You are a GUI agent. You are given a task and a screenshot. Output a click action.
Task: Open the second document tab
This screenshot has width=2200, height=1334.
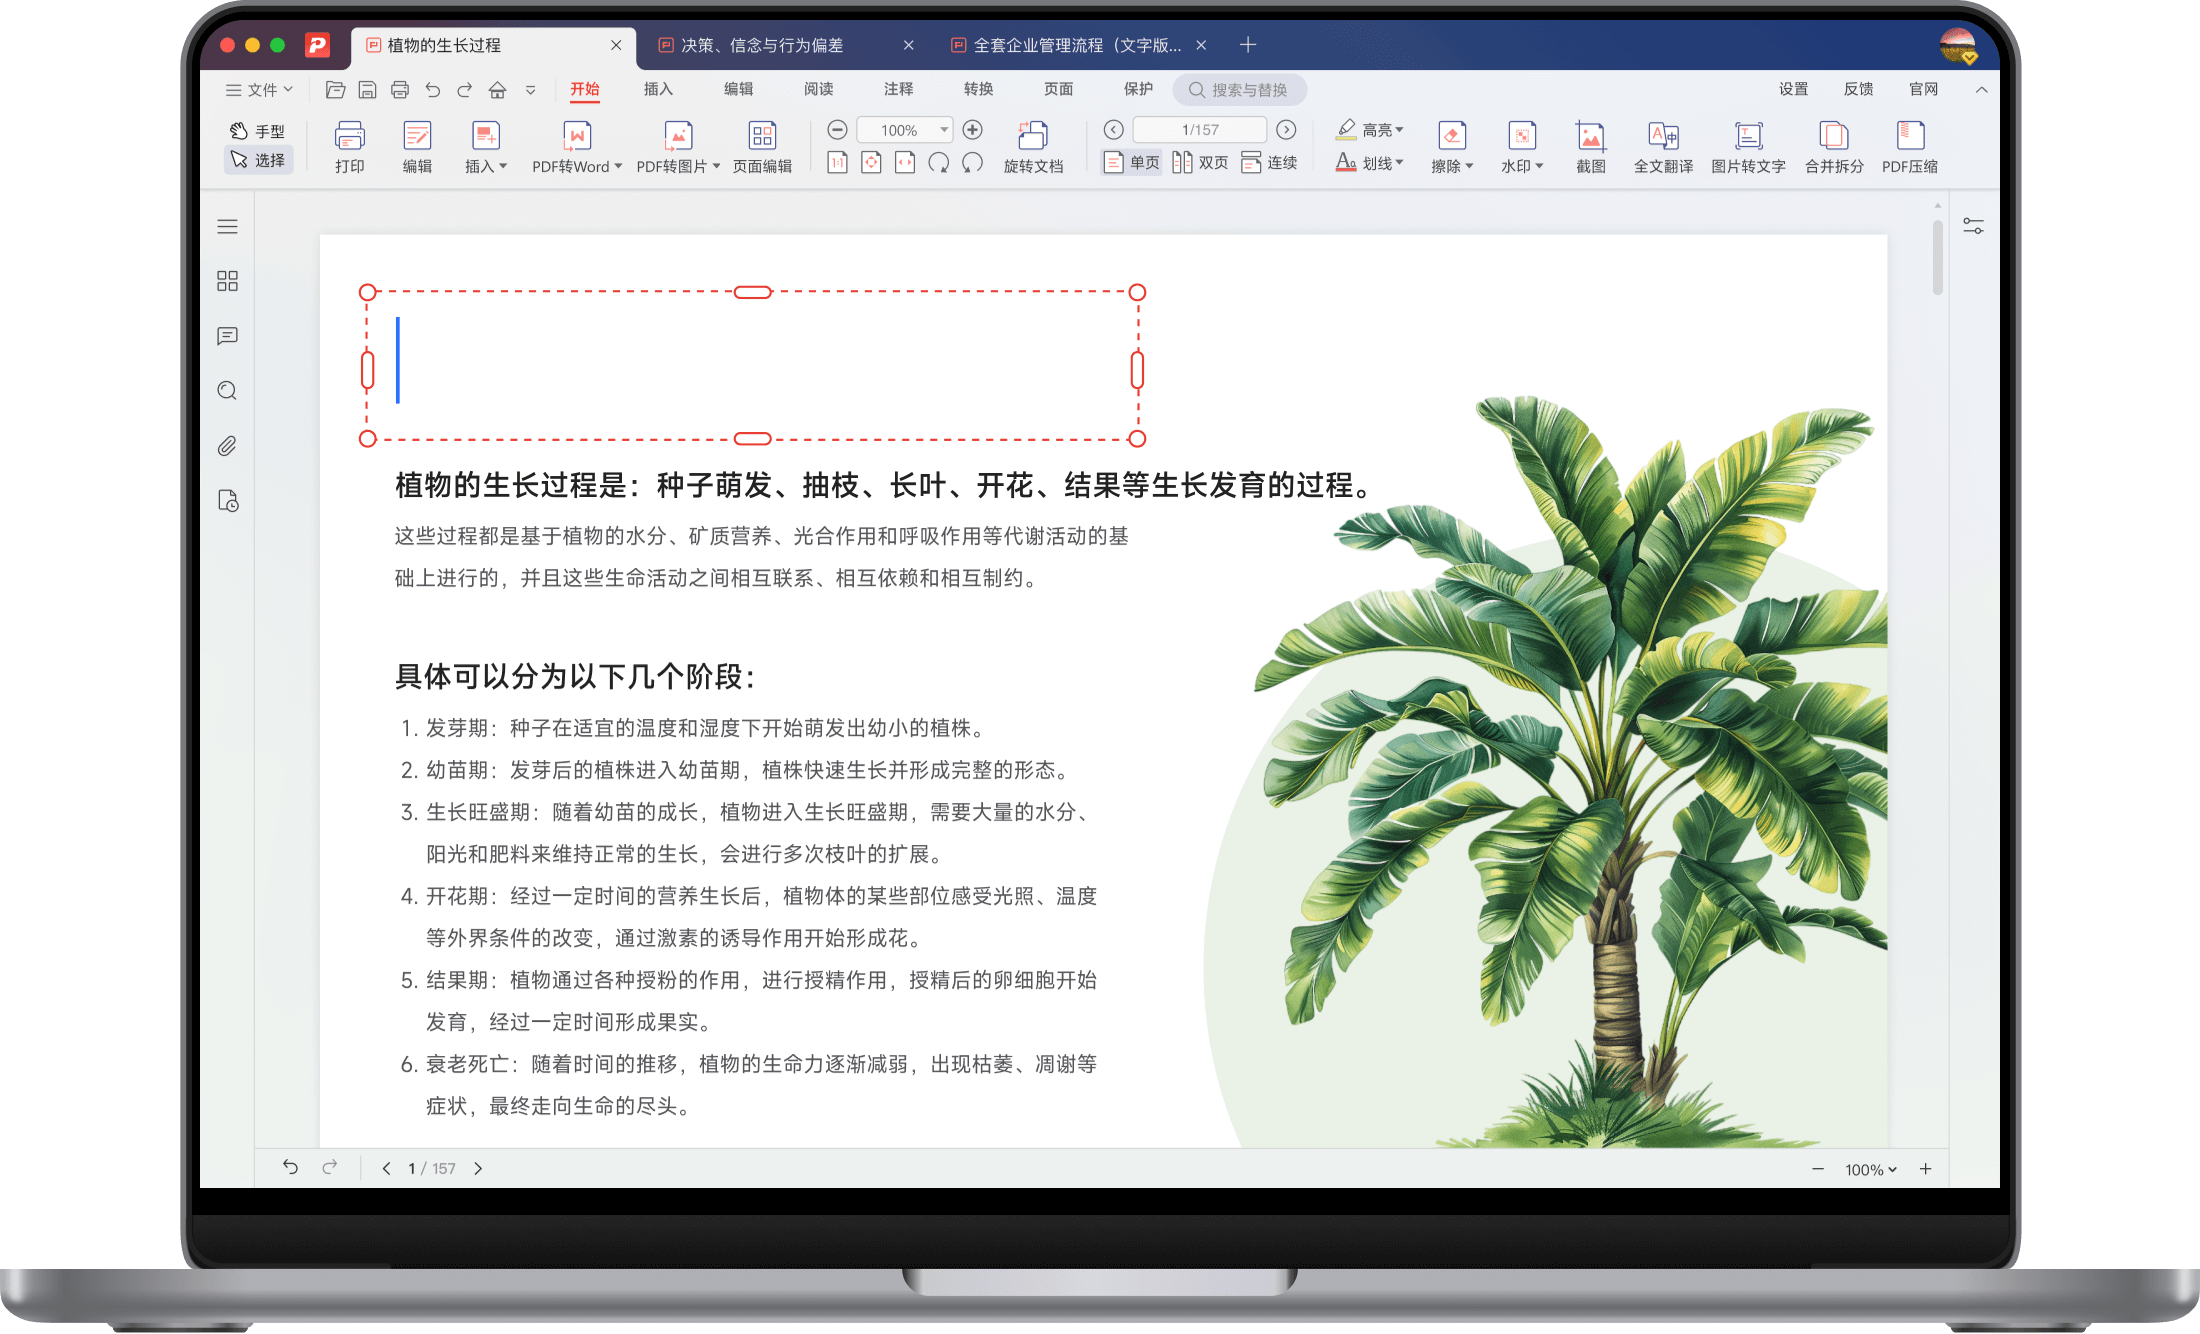(762, 45)
